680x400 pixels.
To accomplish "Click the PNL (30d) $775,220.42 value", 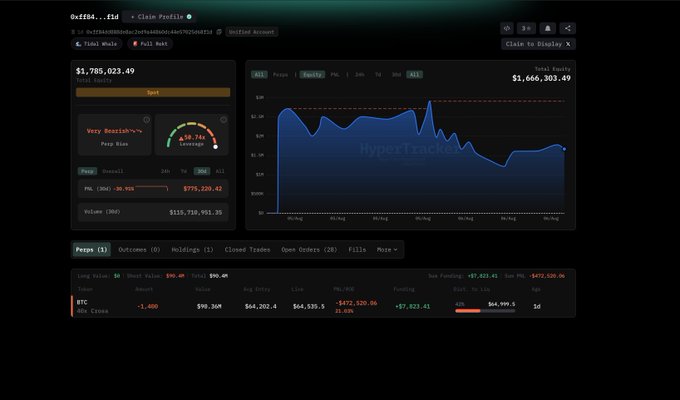I will coord(203,189).
